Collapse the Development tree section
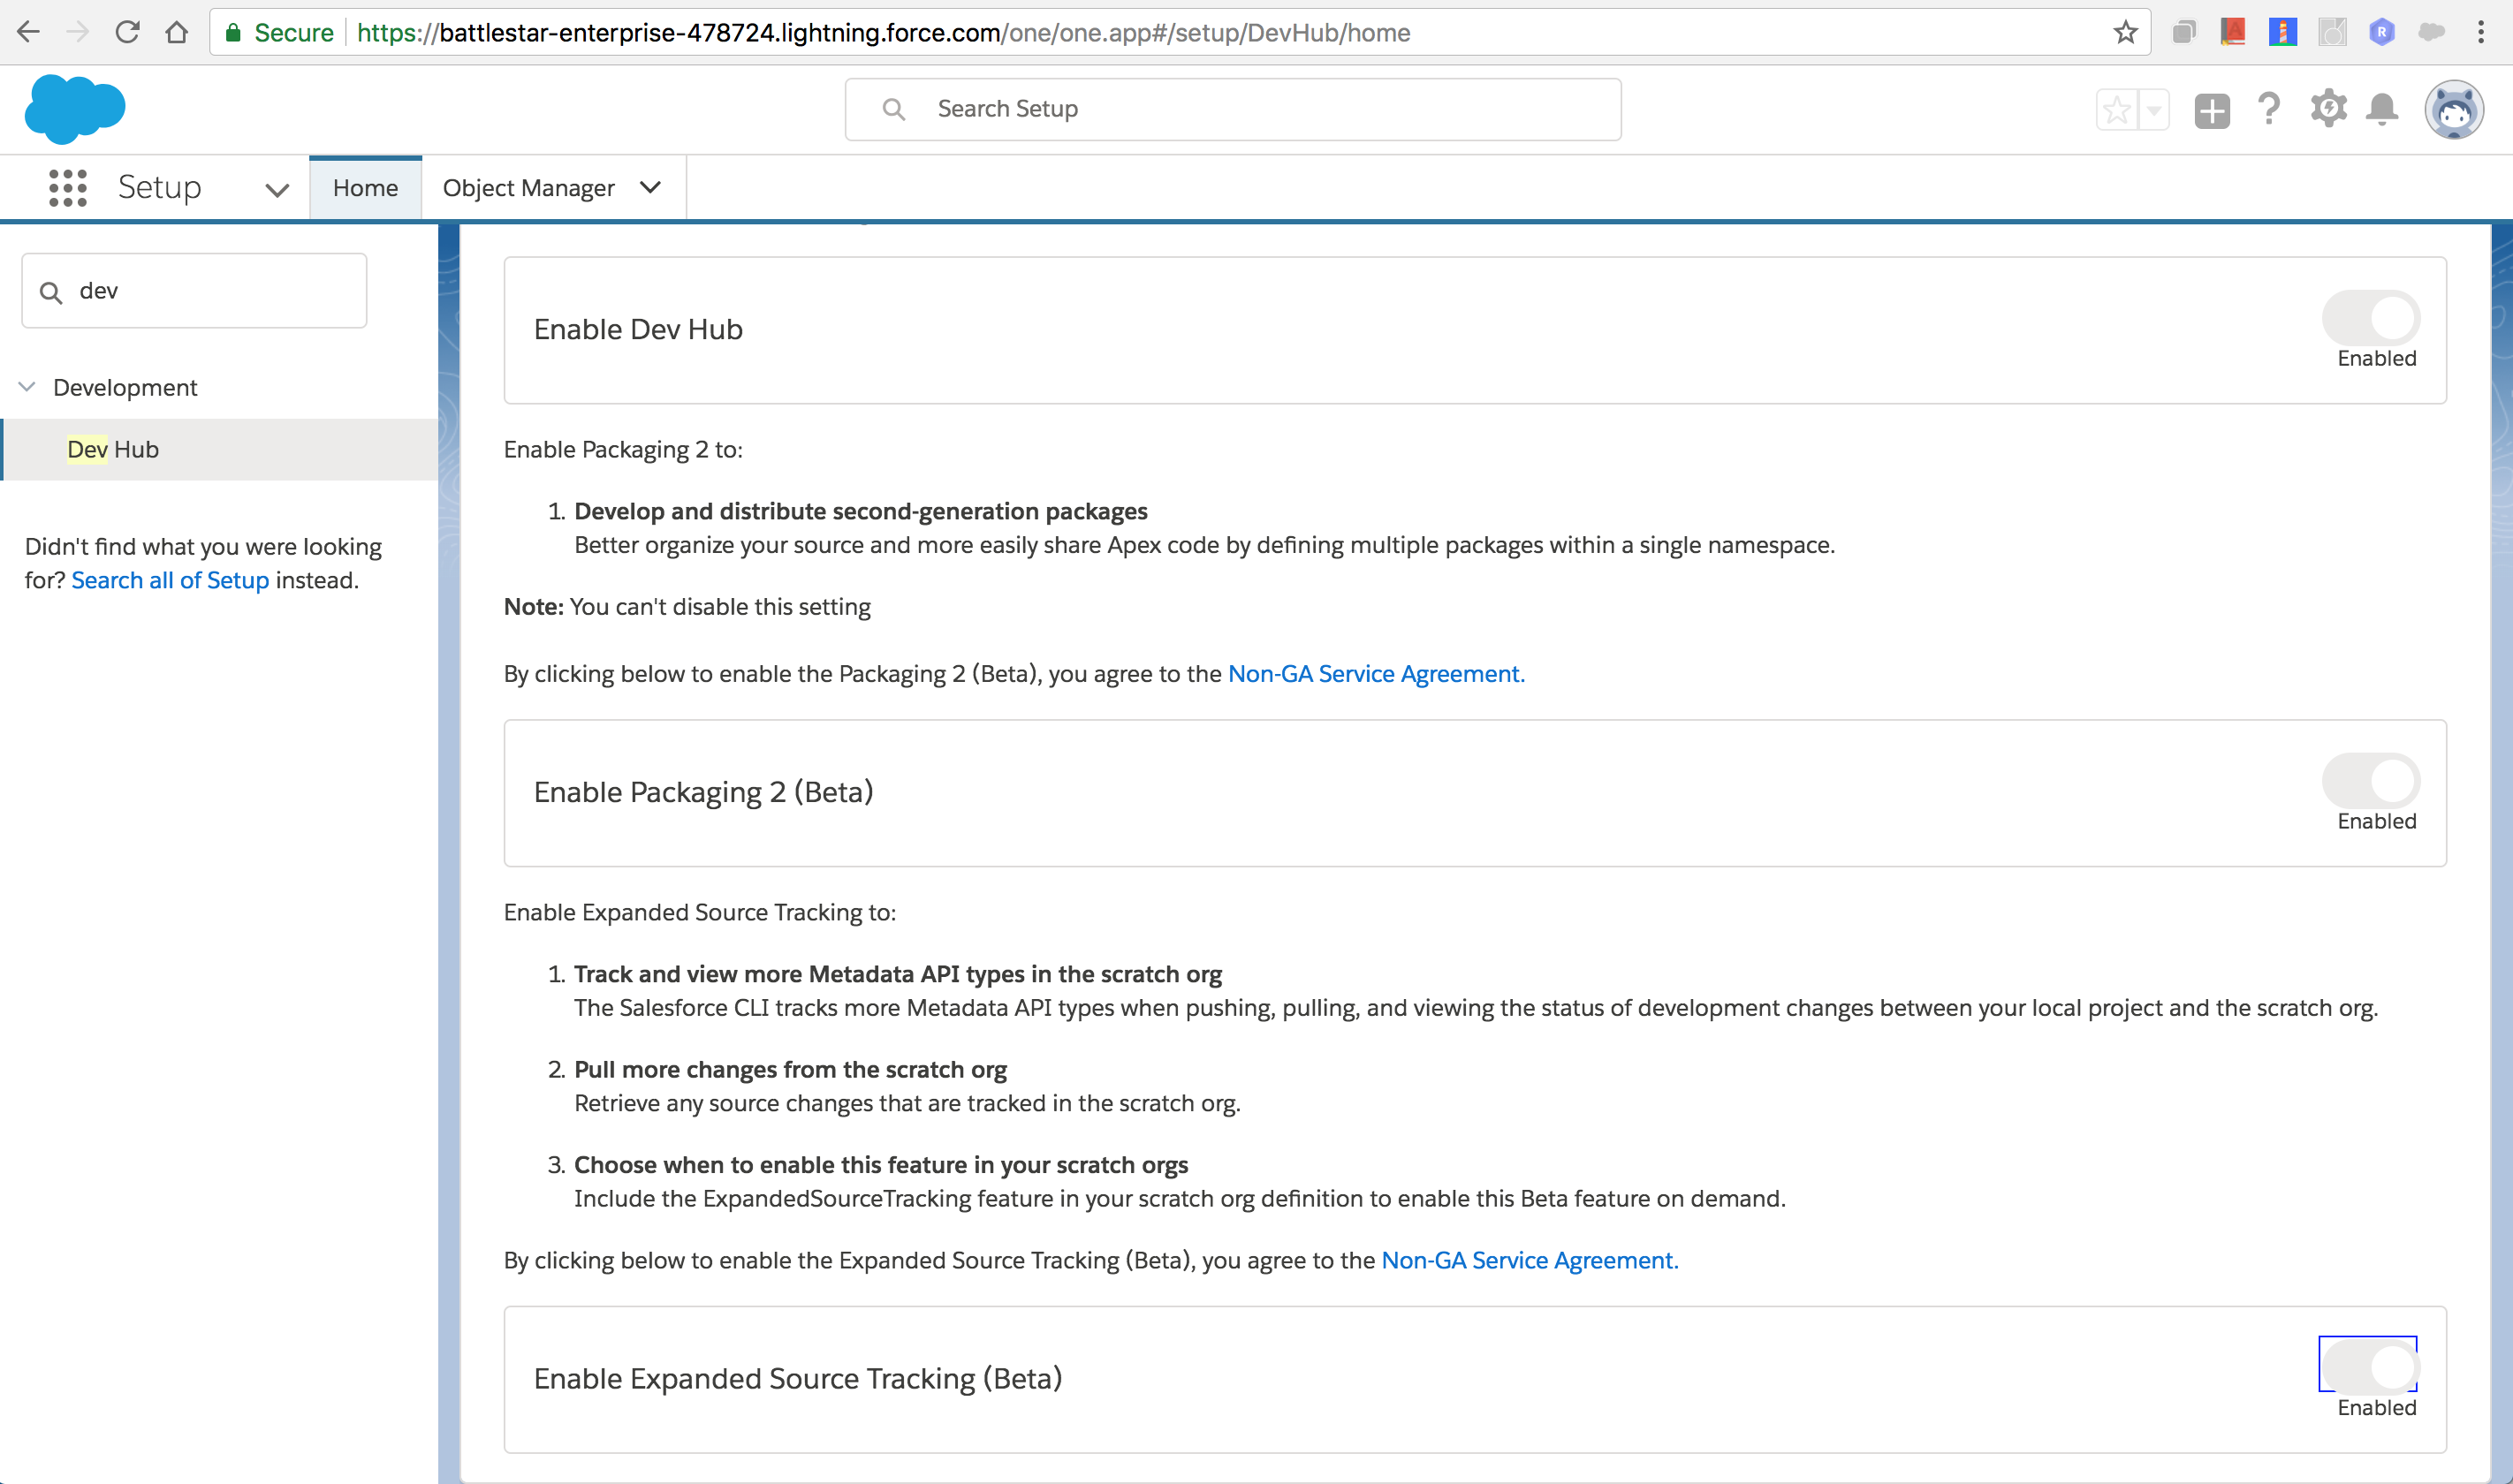Screen dimensions: 2513x1484 pyautogui.click(x=28, y=386)
